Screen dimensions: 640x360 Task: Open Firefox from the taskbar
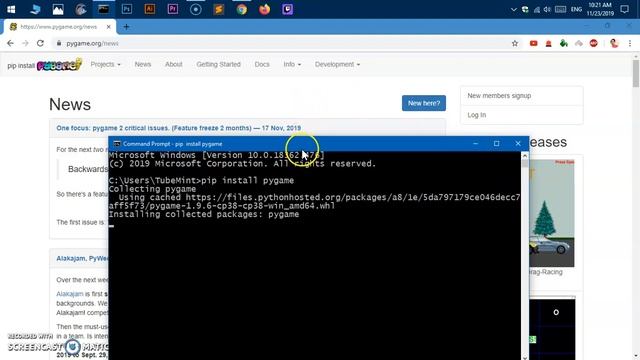pos(264,9)
